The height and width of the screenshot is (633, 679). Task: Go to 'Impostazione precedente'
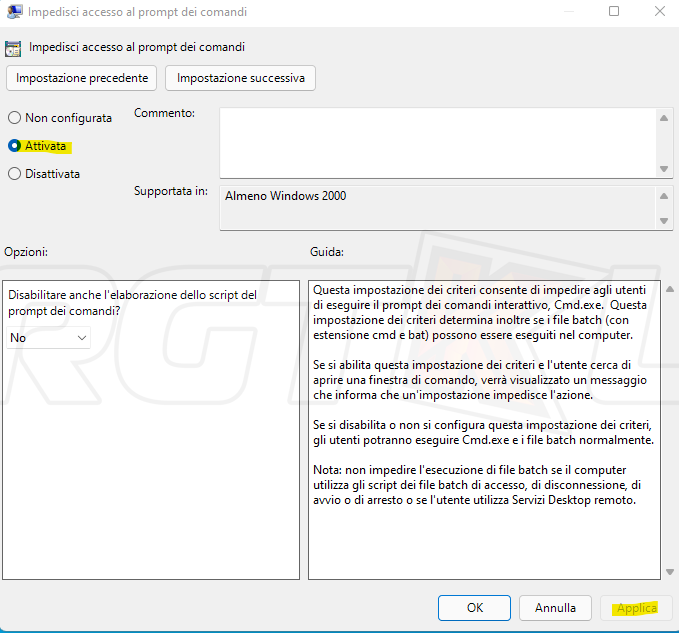coord(82,78)
